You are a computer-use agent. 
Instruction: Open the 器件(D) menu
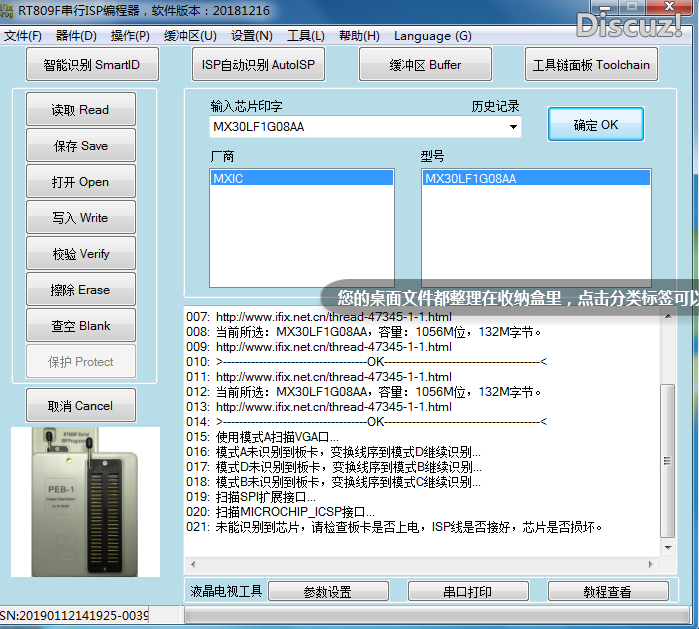click(76, 36)
